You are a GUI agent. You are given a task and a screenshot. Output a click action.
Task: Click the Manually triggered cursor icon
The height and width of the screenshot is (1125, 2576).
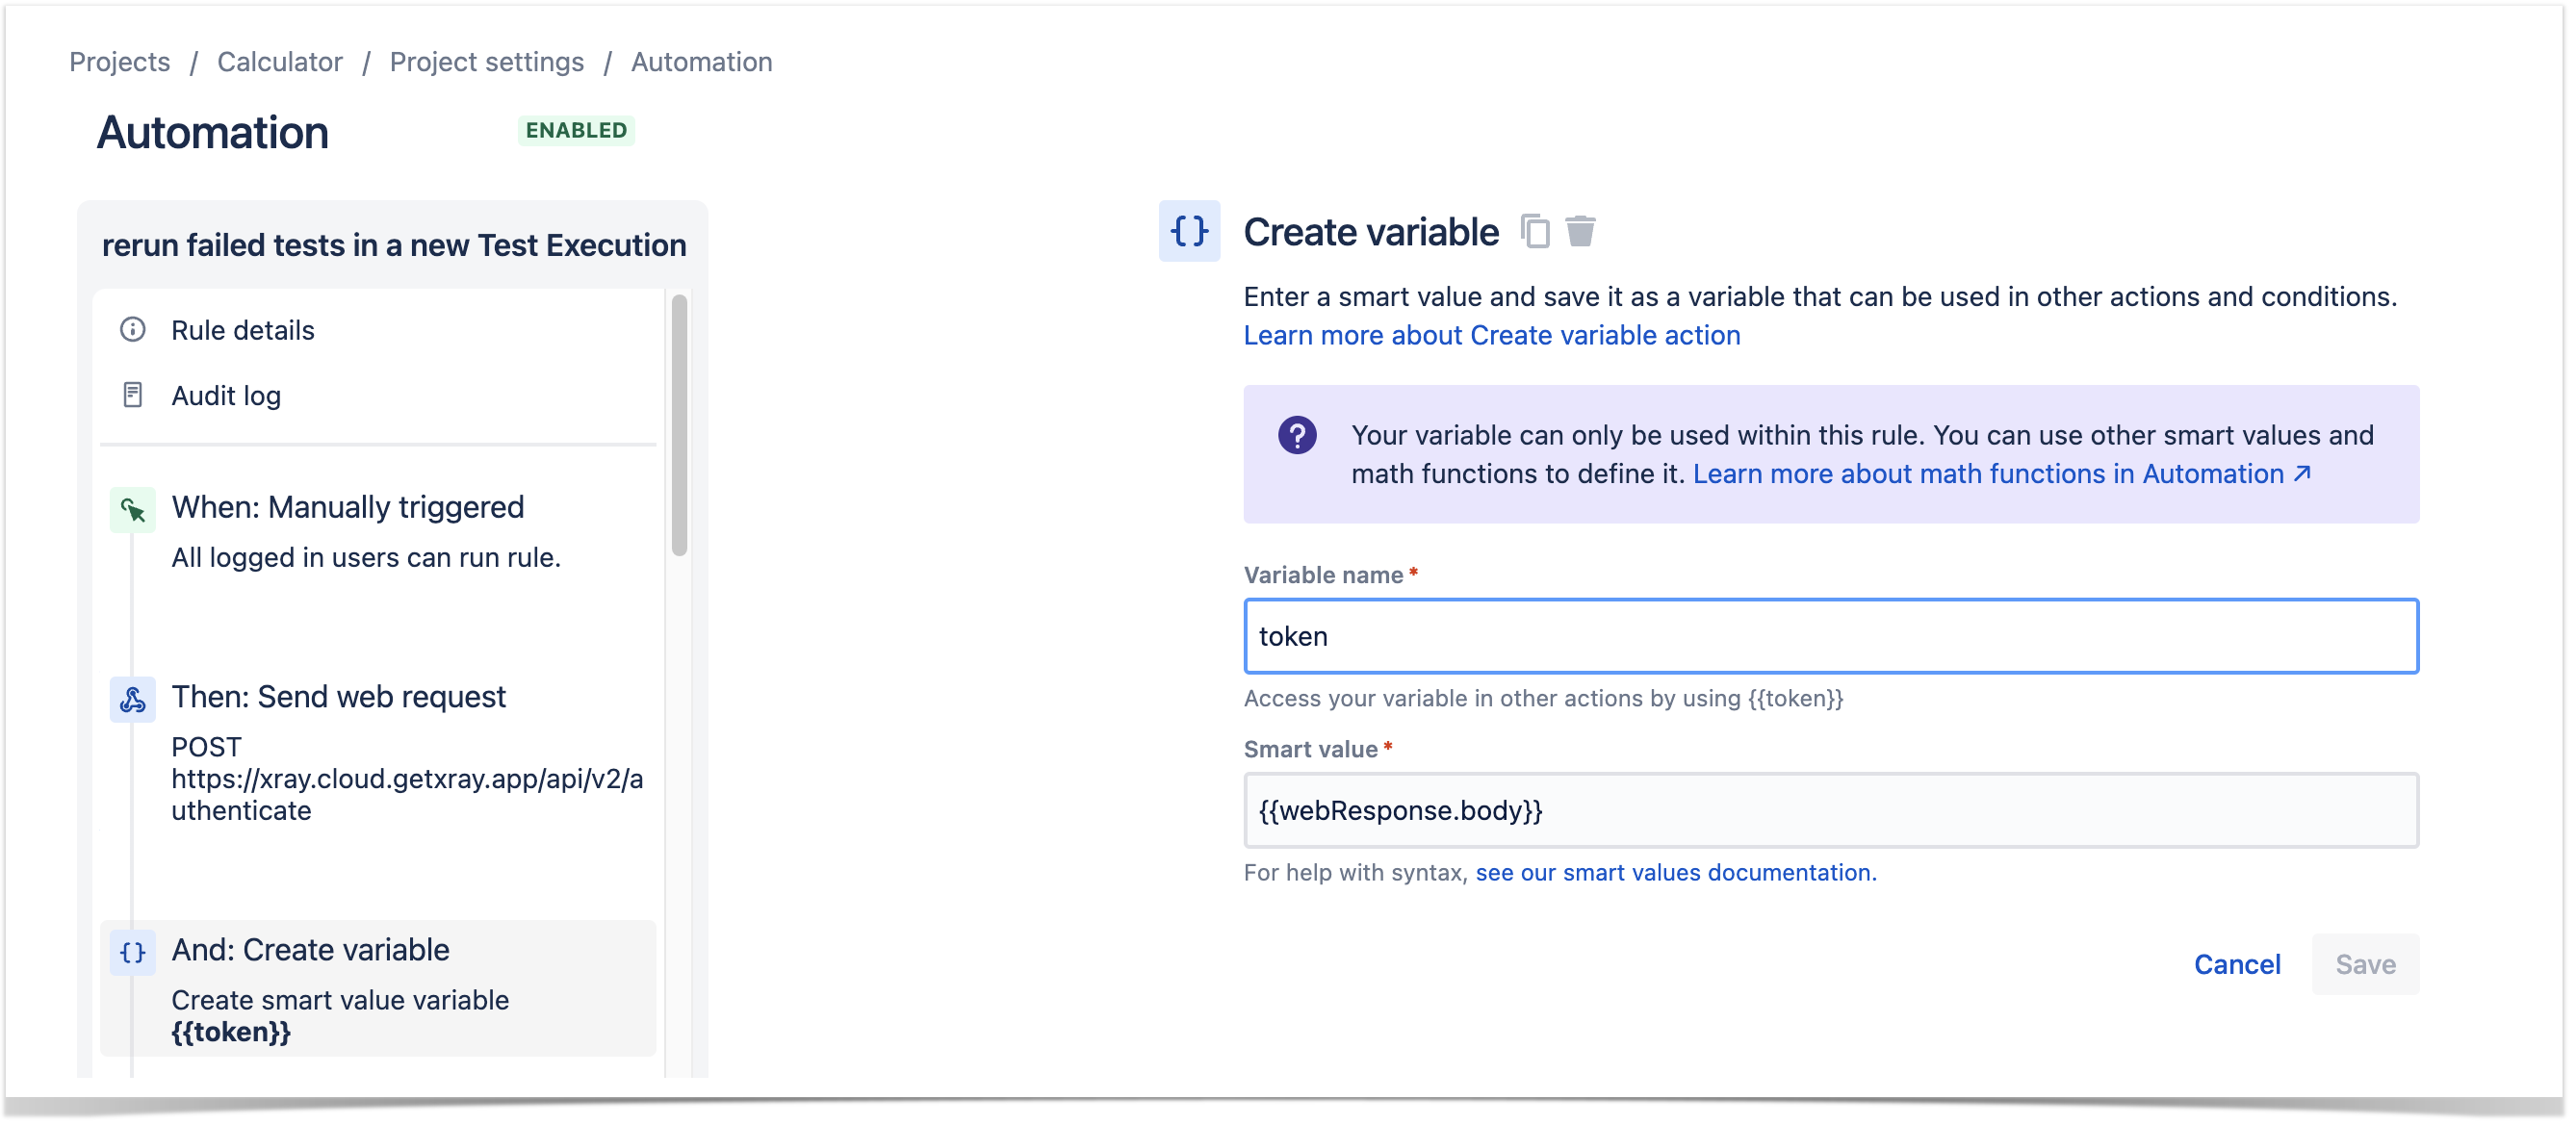point(132,510)
